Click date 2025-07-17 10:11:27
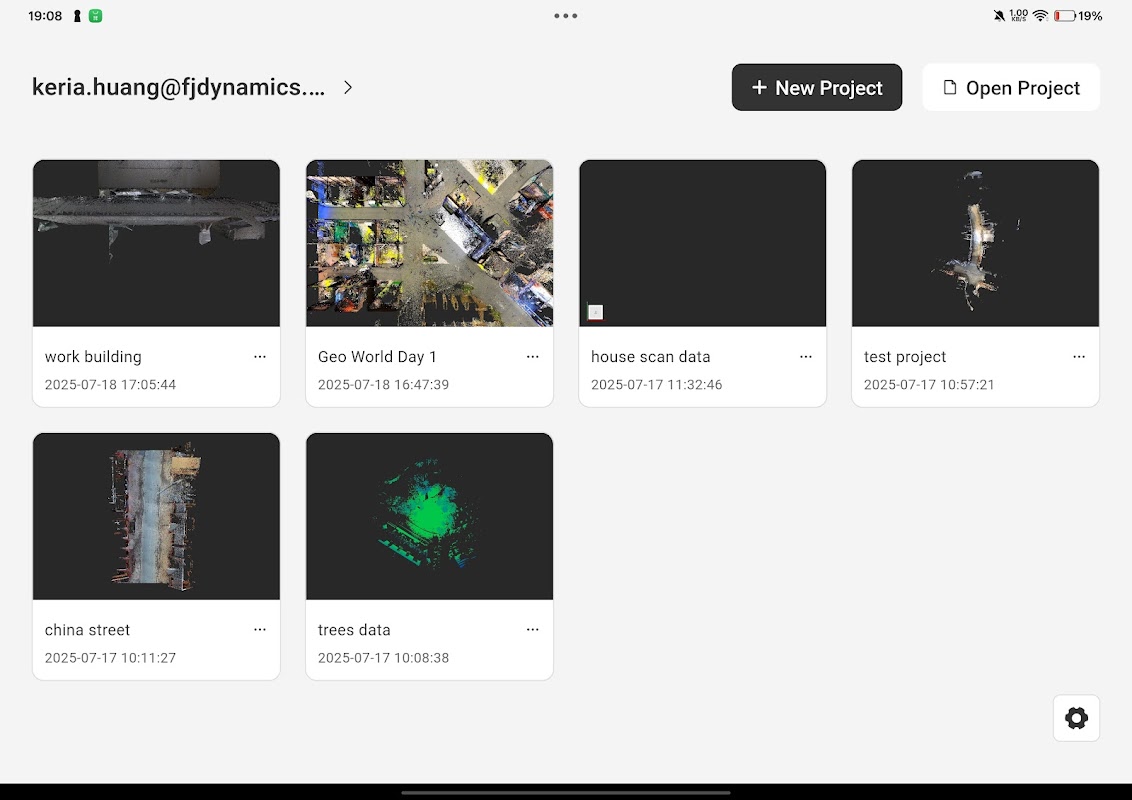 [x=110, y=658]
